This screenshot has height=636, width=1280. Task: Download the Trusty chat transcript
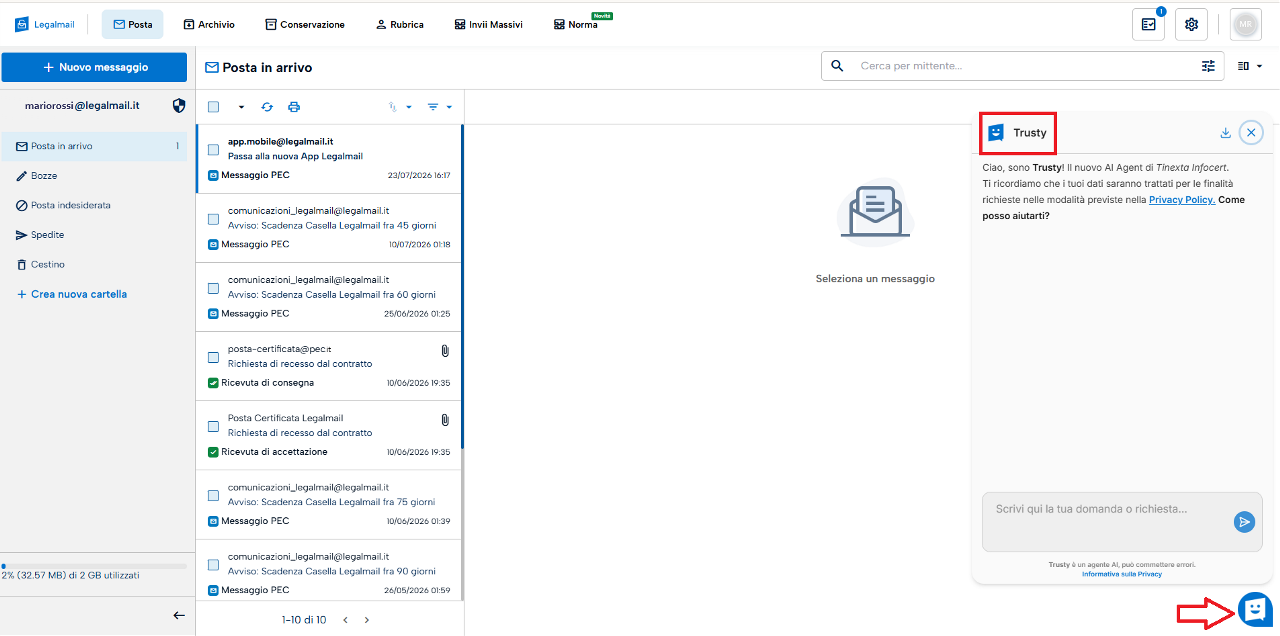(x=1225, y=132)
